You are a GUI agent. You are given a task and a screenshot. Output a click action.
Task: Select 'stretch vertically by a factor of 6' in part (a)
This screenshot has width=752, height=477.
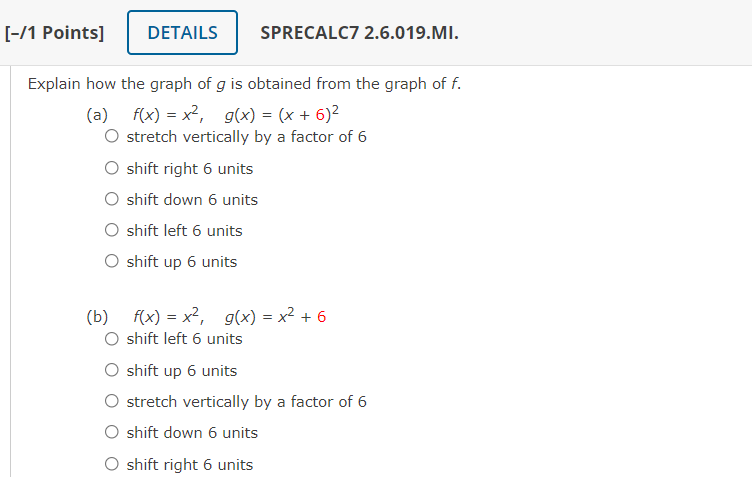[x=113, y=137]
